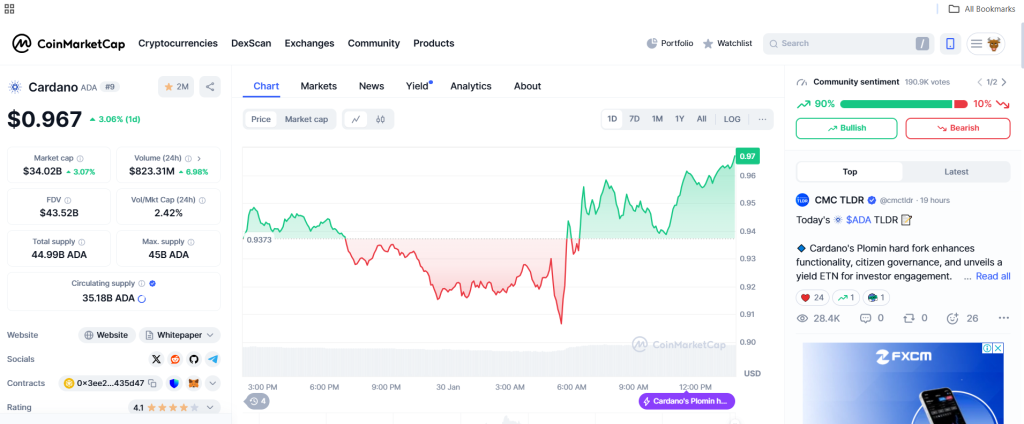
Task: Toggle LOG scale on chart
Action: 732,119
